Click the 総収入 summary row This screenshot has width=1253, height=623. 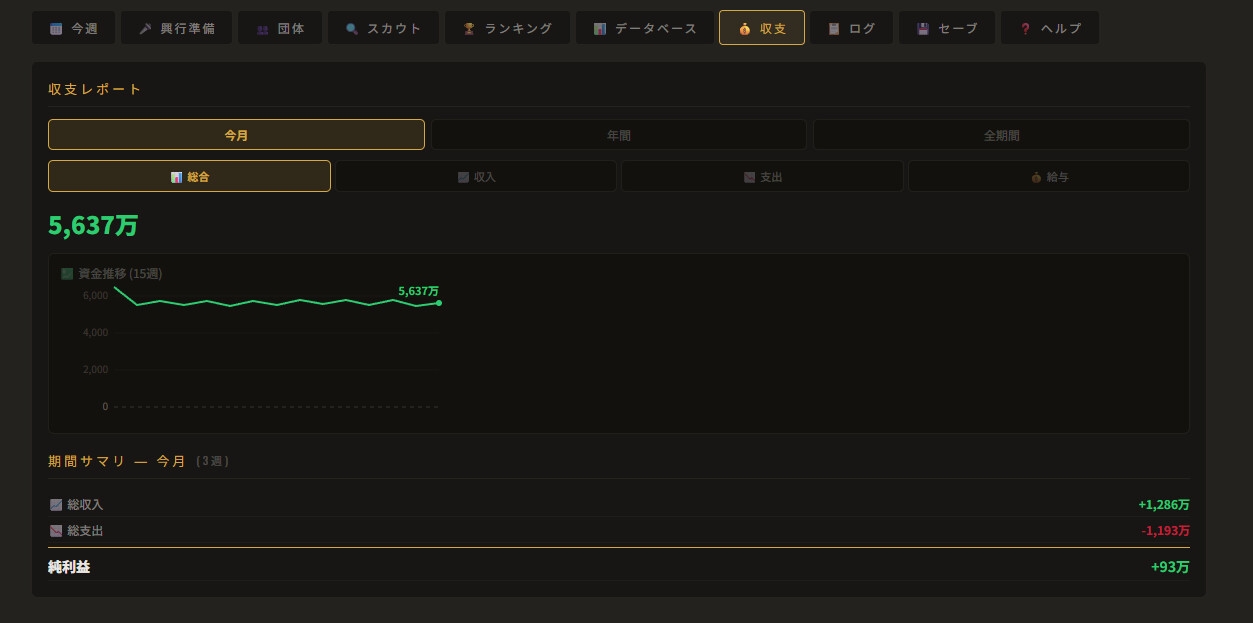click(x=618, y=505)
